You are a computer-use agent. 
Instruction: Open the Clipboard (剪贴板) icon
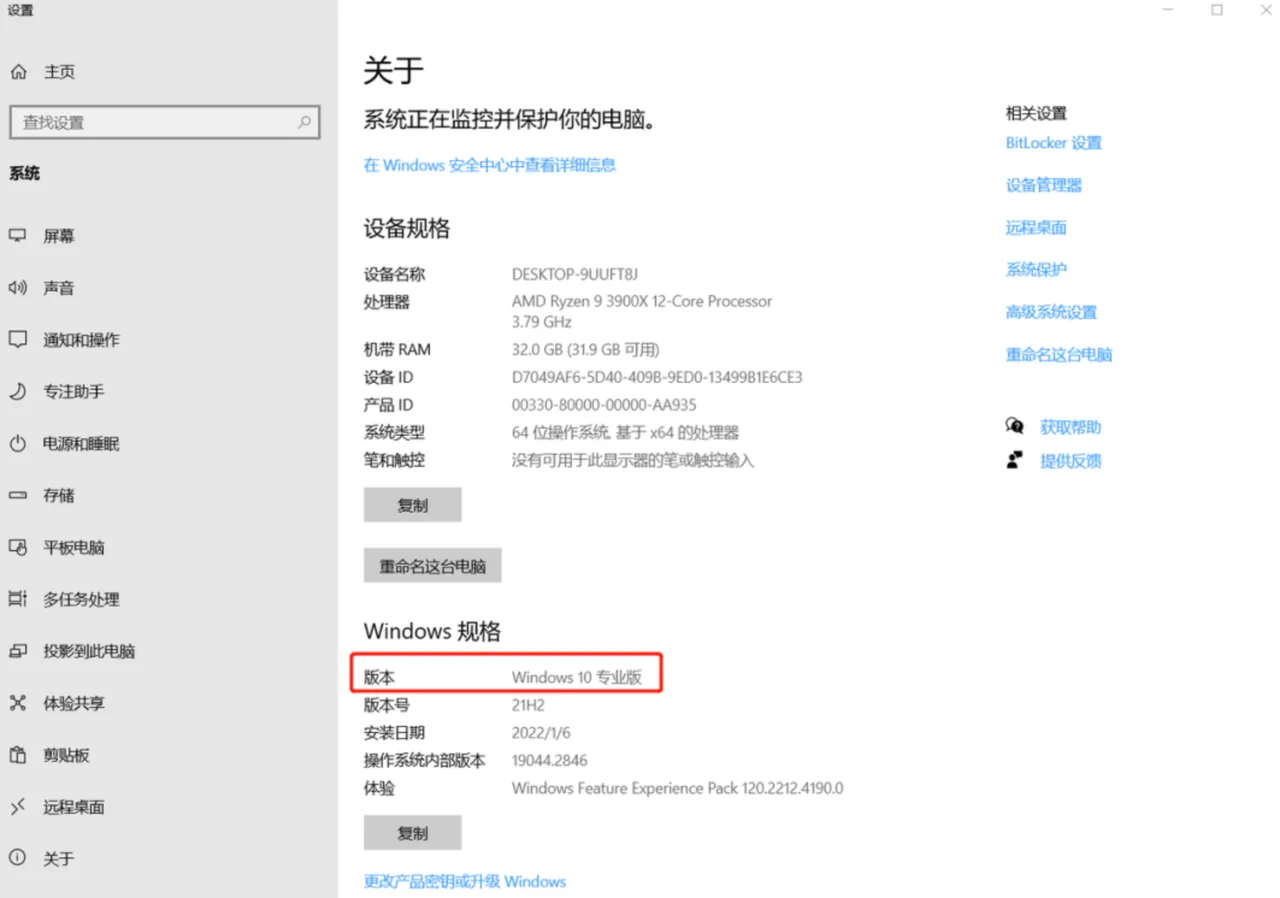click(18, 755)
